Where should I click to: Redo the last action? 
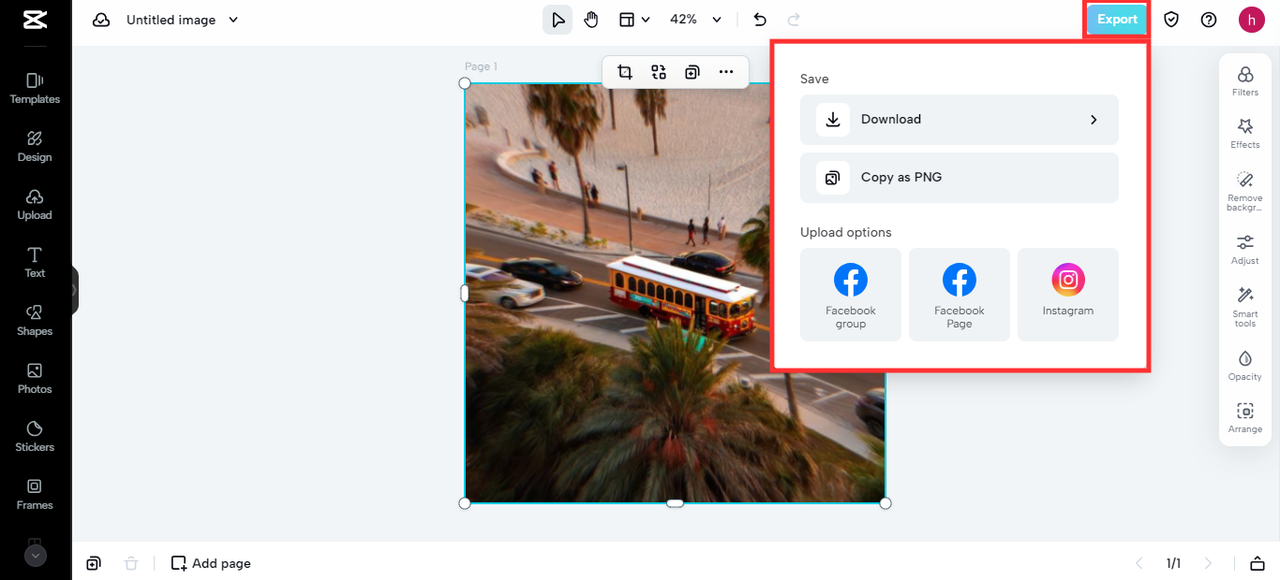pyautogui.click(x=794, y=20)
